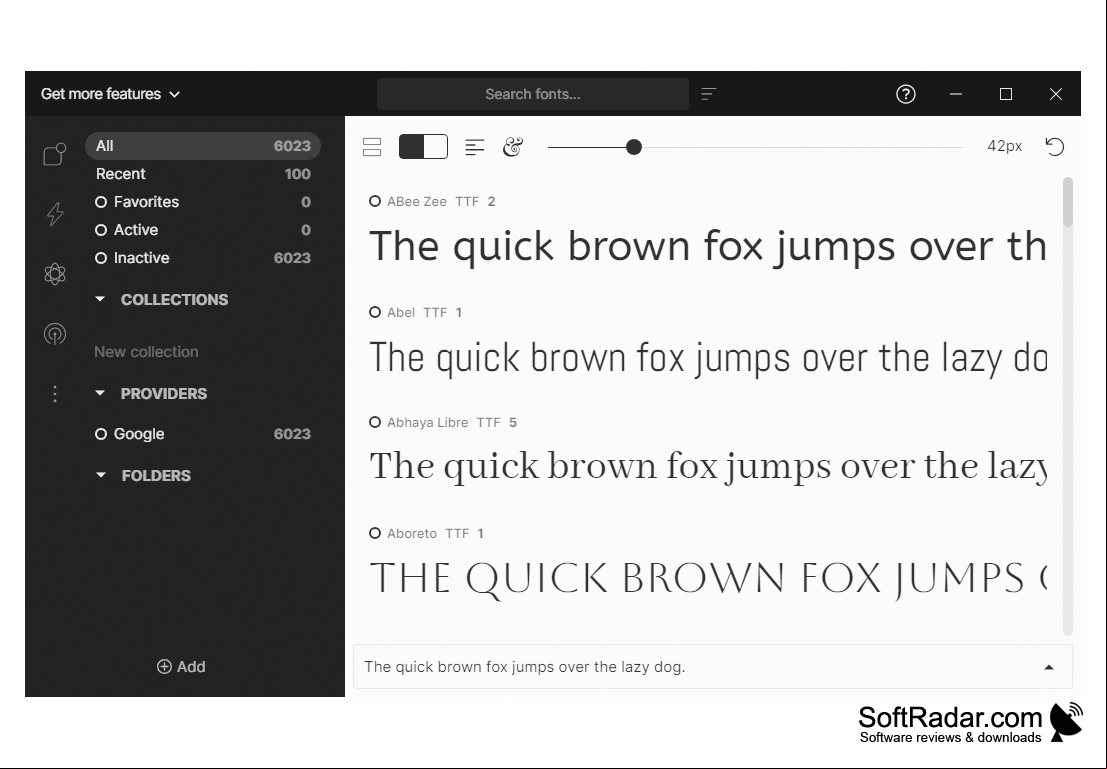Viewport: 1107px width, 769px height.
Task: Select the Aboreto preview text line
Action: [x=708, y=578]
